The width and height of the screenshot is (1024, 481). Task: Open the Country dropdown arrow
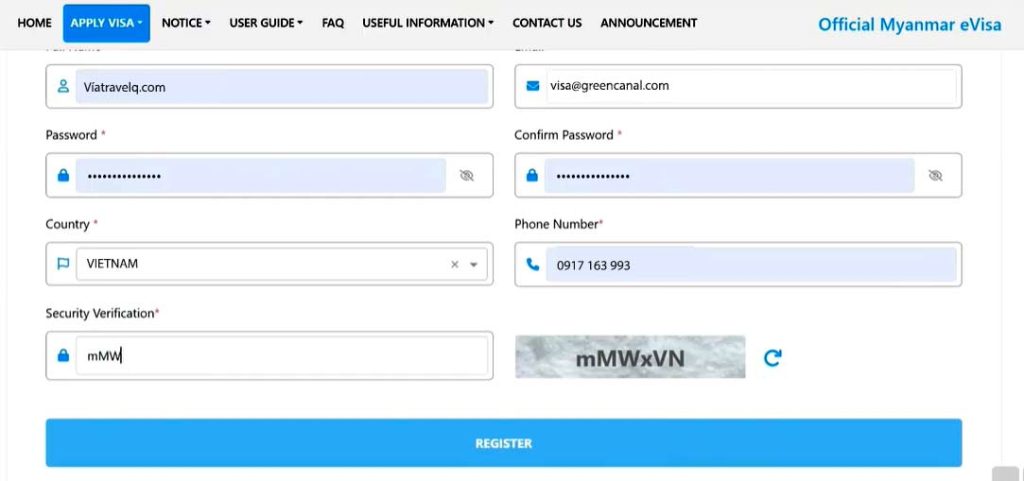tap(473, 264)
